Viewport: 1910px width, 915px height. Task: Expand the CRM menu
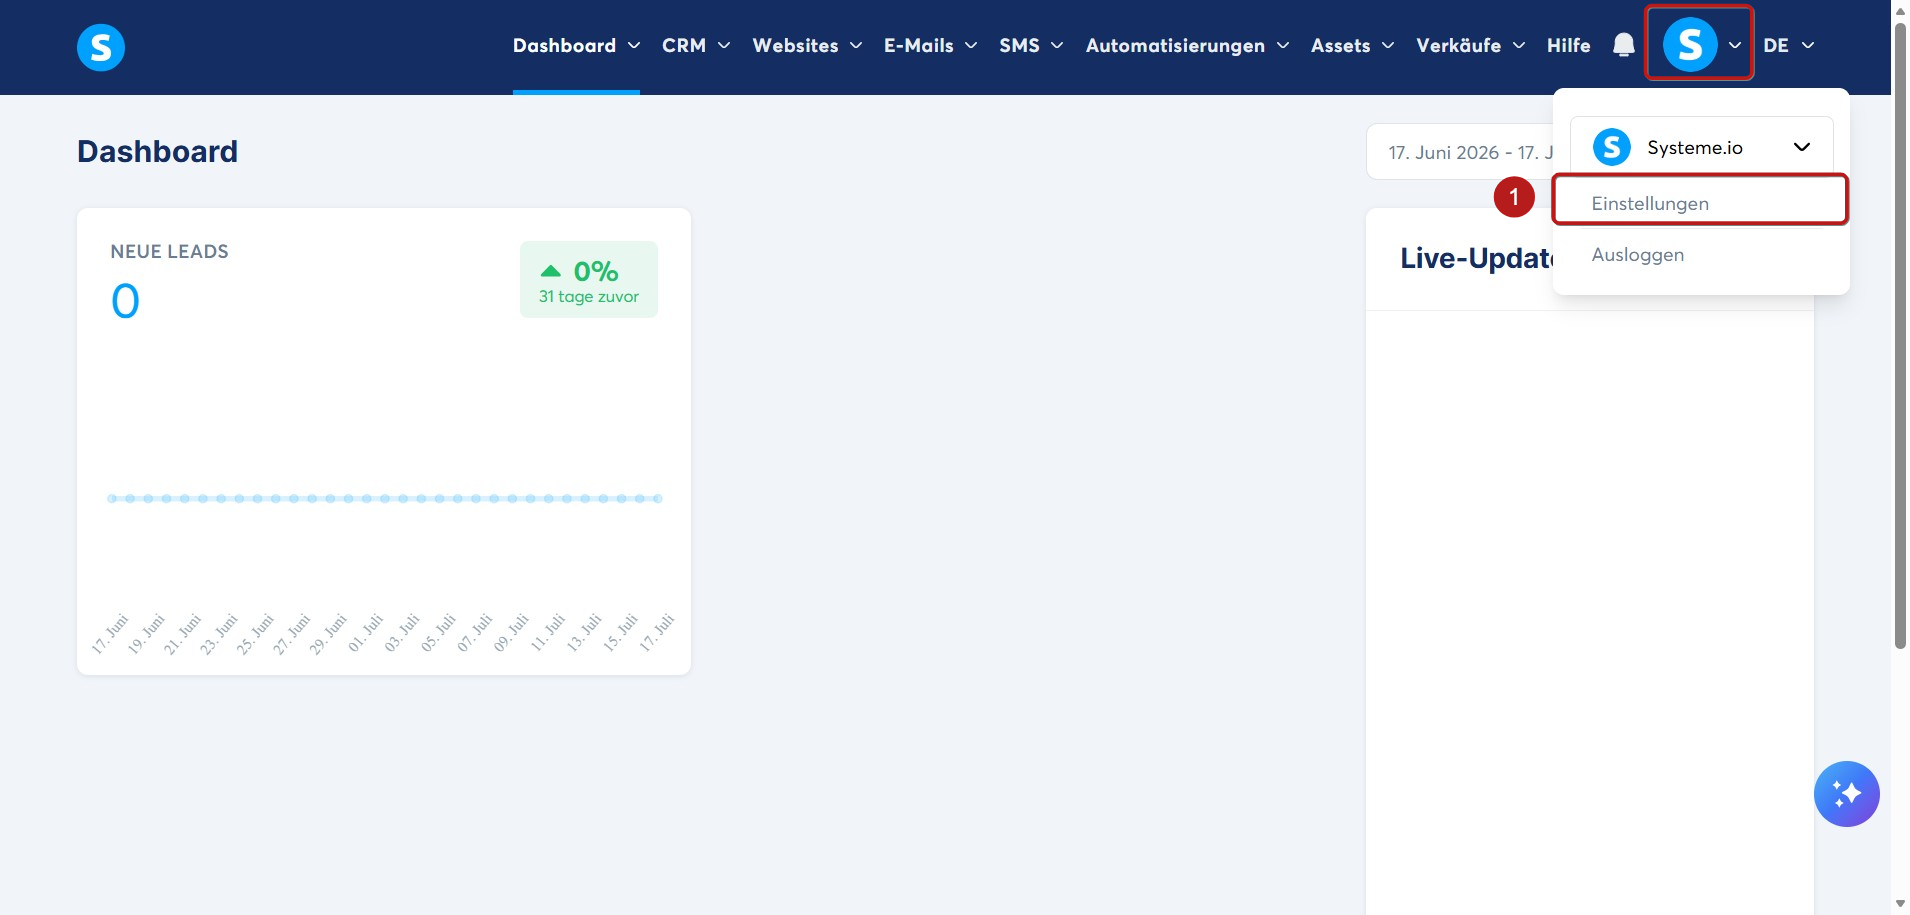696,45
